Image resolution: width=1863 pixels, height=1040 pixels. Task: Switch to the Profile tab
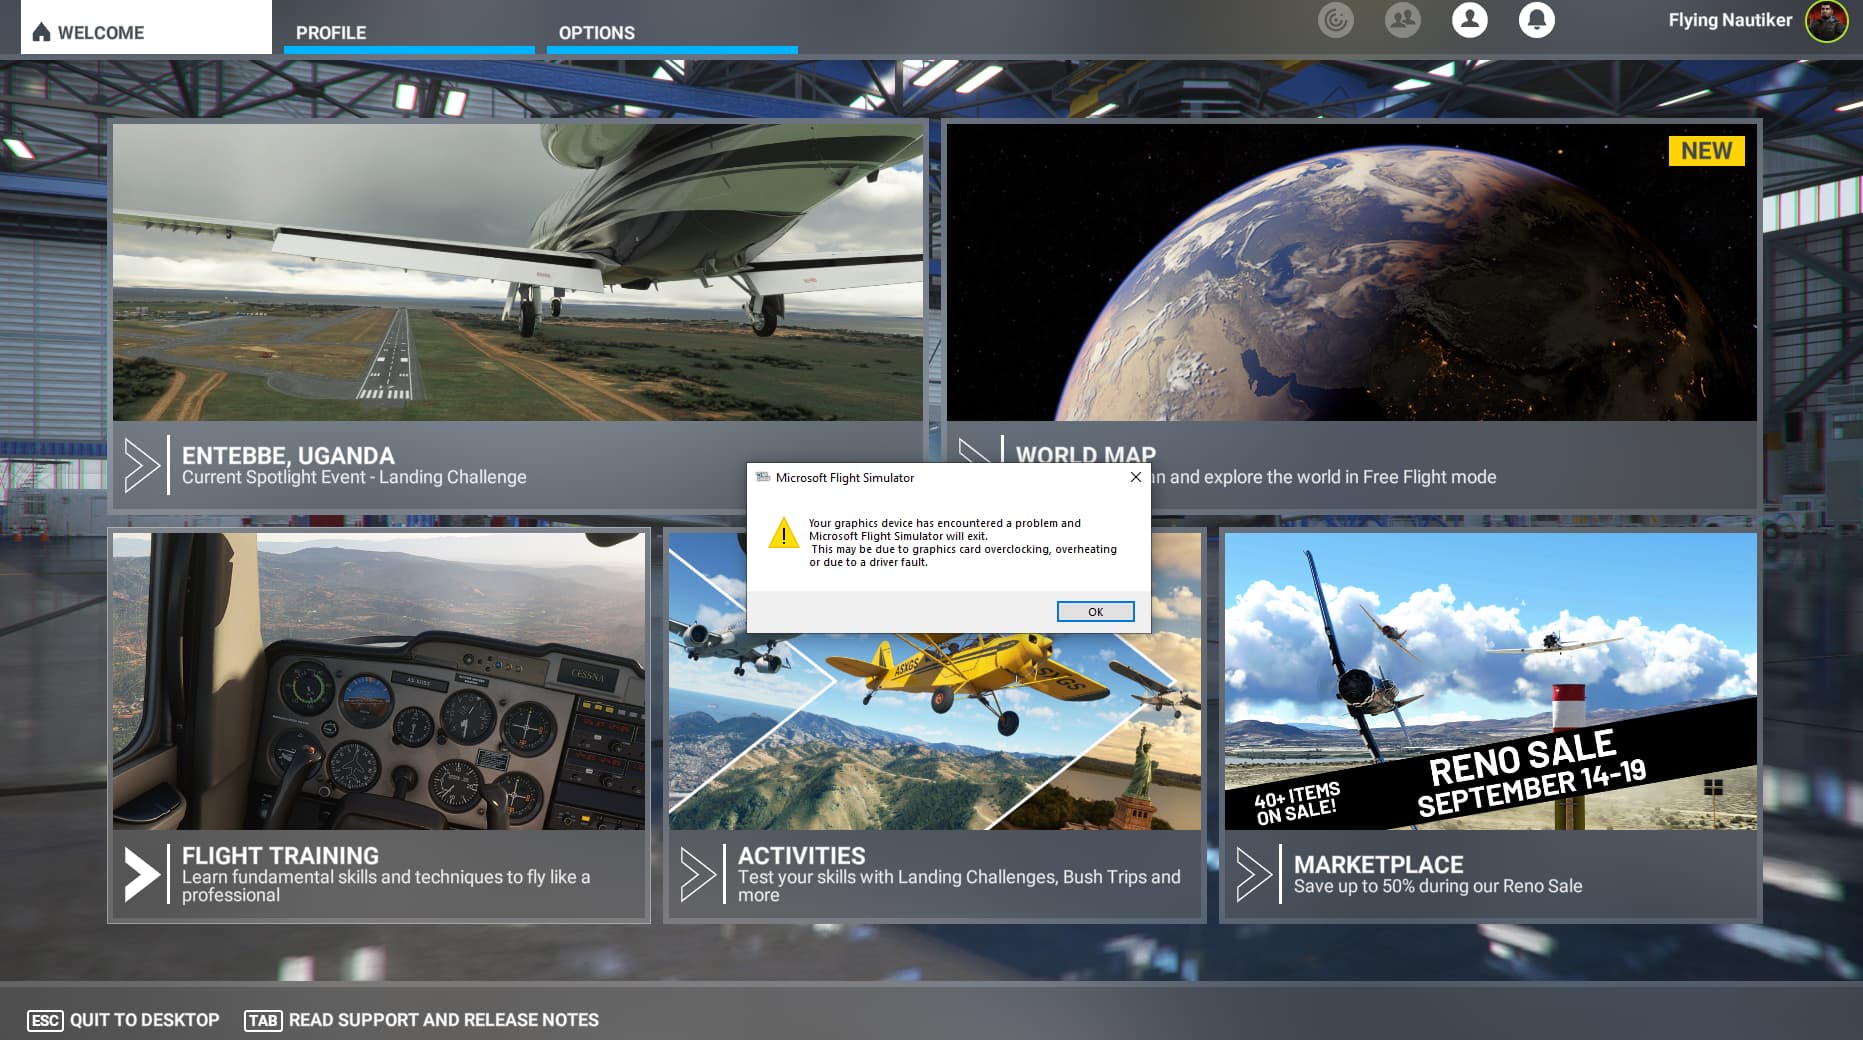(330, 33)
